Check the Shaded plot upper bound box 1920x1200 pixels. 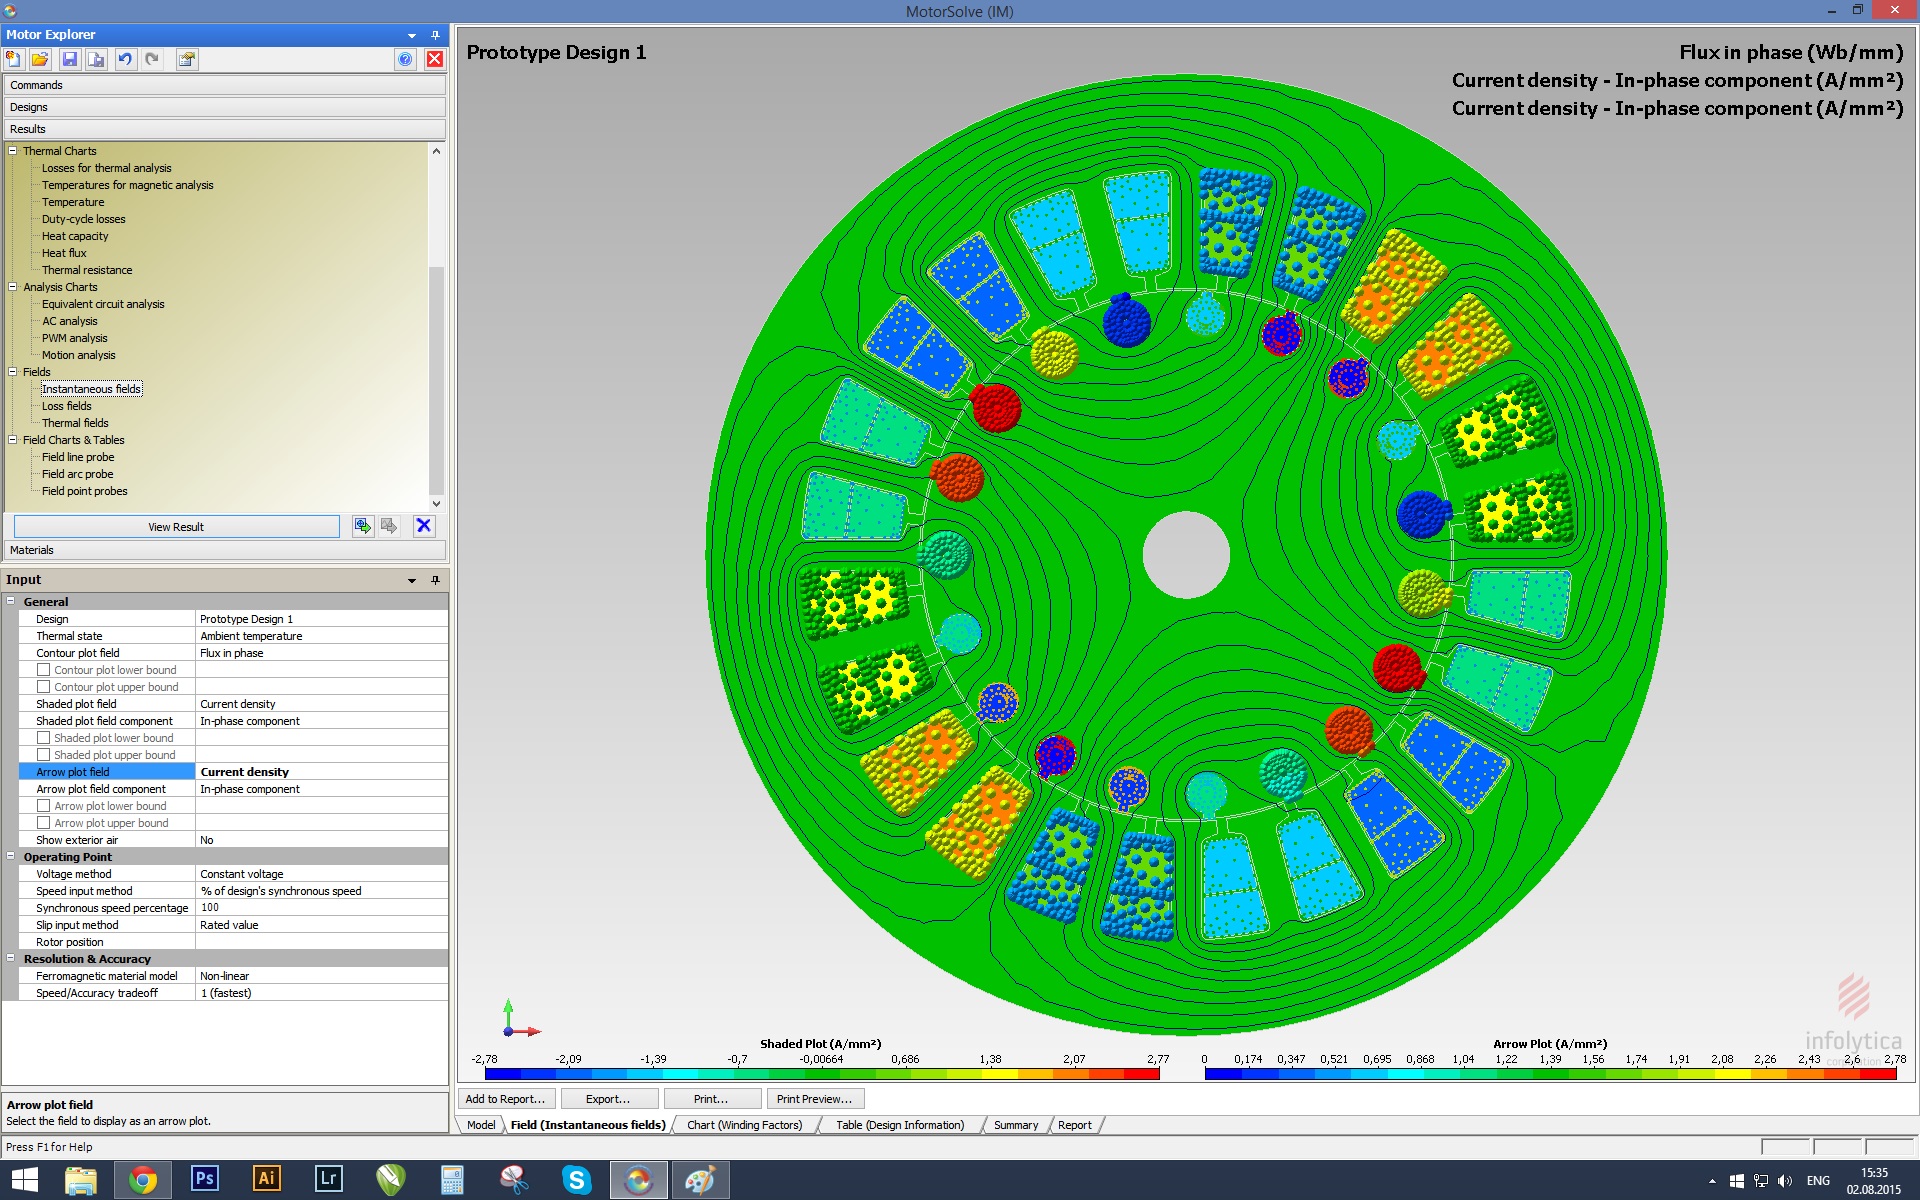click(x=44, y=755)
